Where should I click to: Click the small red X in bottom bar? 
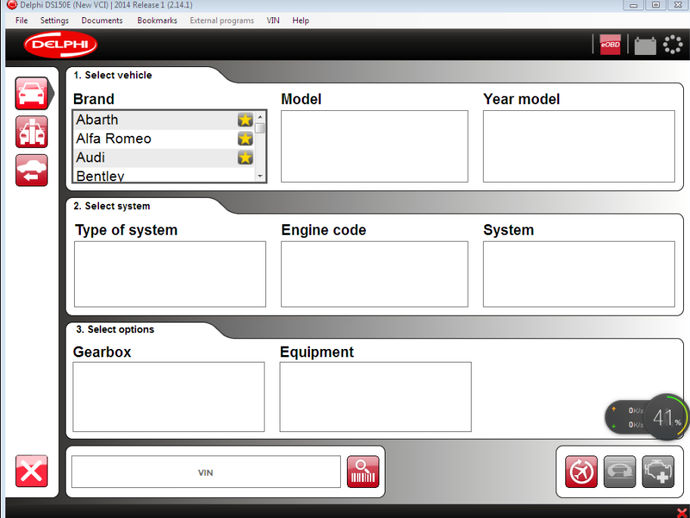tap(682, 512)
